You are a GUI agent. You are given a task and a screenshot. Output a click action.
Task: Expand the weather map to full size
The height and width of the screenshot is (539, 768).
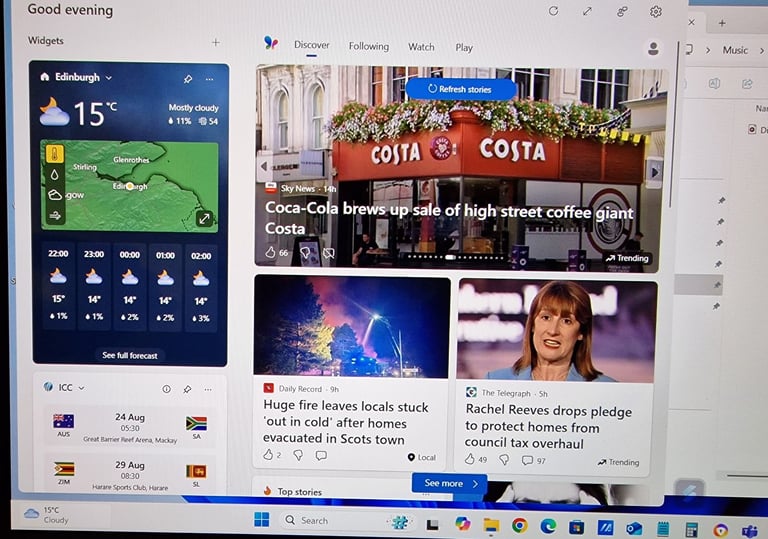coord(204,218)
